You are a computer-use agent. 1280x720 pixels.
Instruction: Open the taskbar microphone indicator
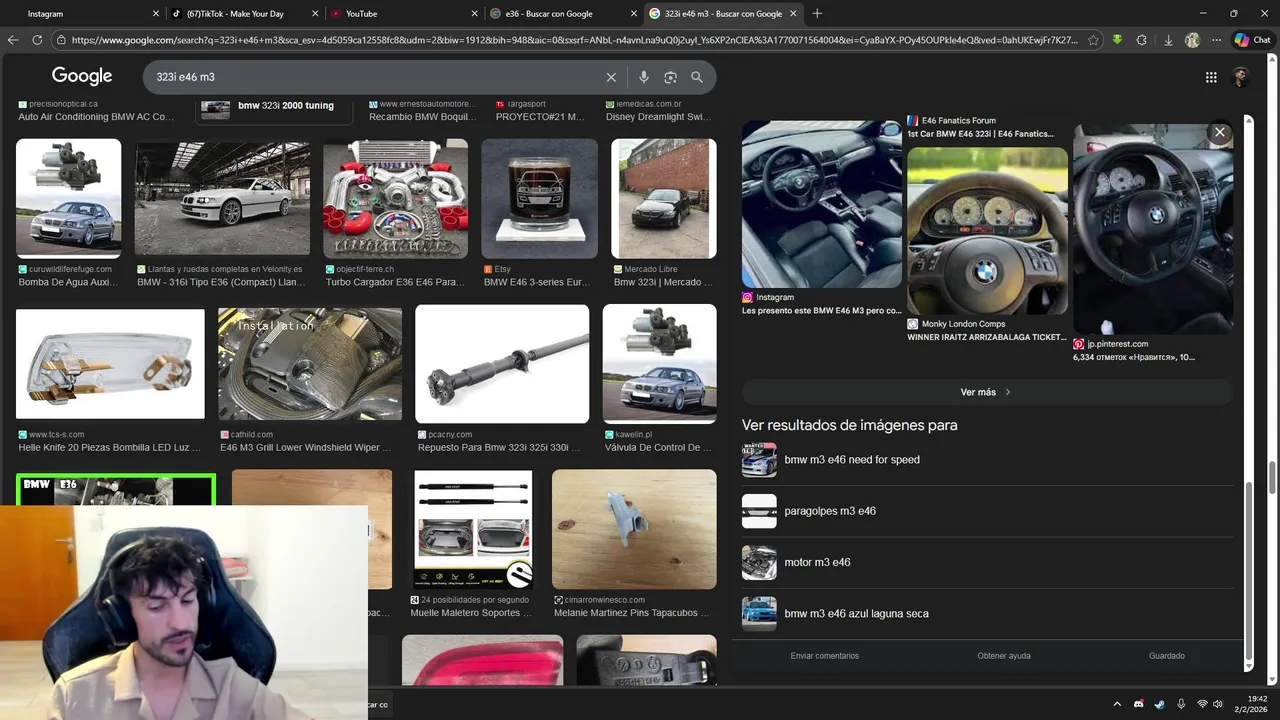click(x=1181, y=704)
